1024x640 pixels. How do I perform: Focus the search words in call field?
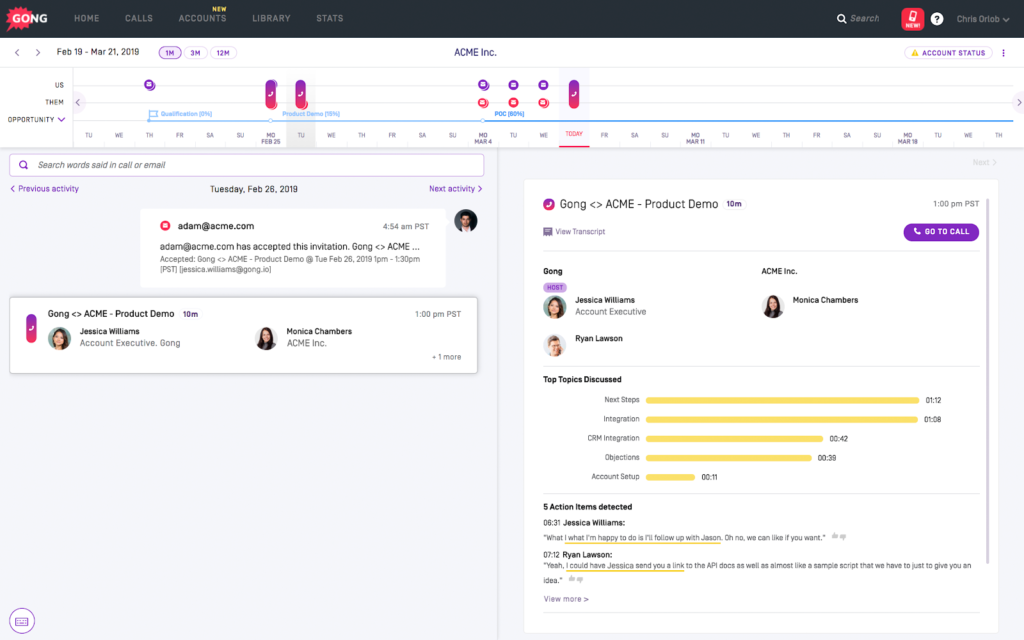(x=247, y=165)
